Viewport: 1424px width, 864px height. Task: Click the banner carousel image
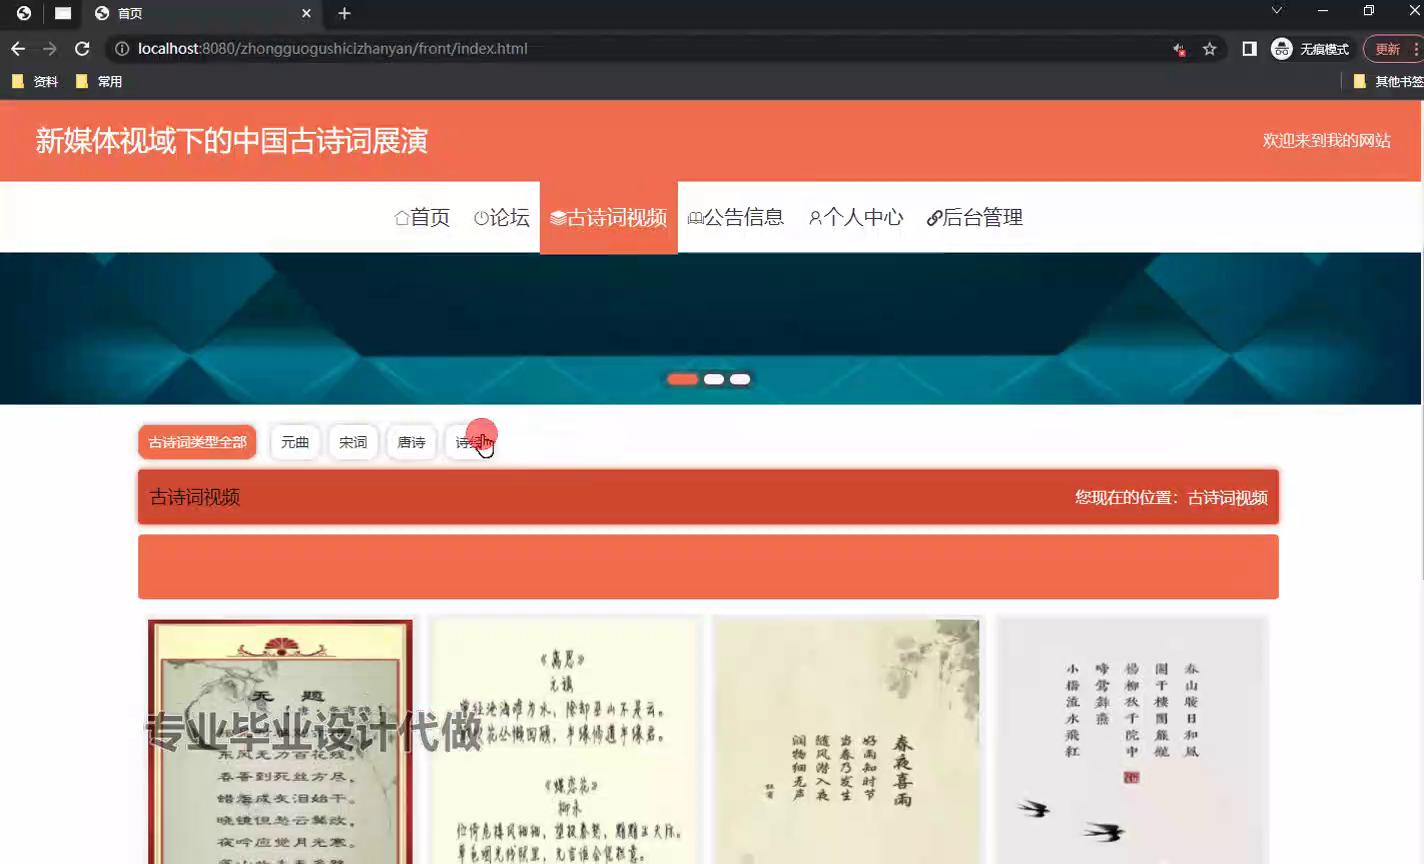coord(710,328)
